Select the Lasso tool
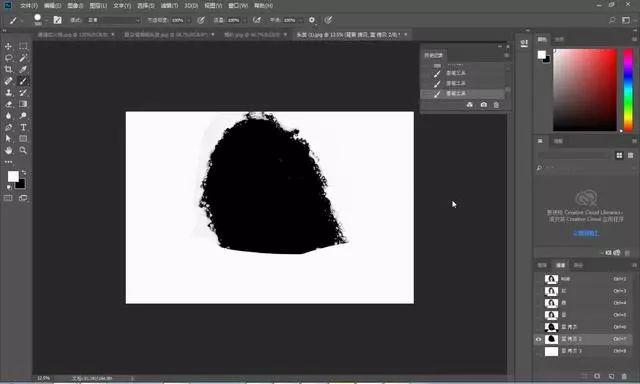 [x=8, y=58]
